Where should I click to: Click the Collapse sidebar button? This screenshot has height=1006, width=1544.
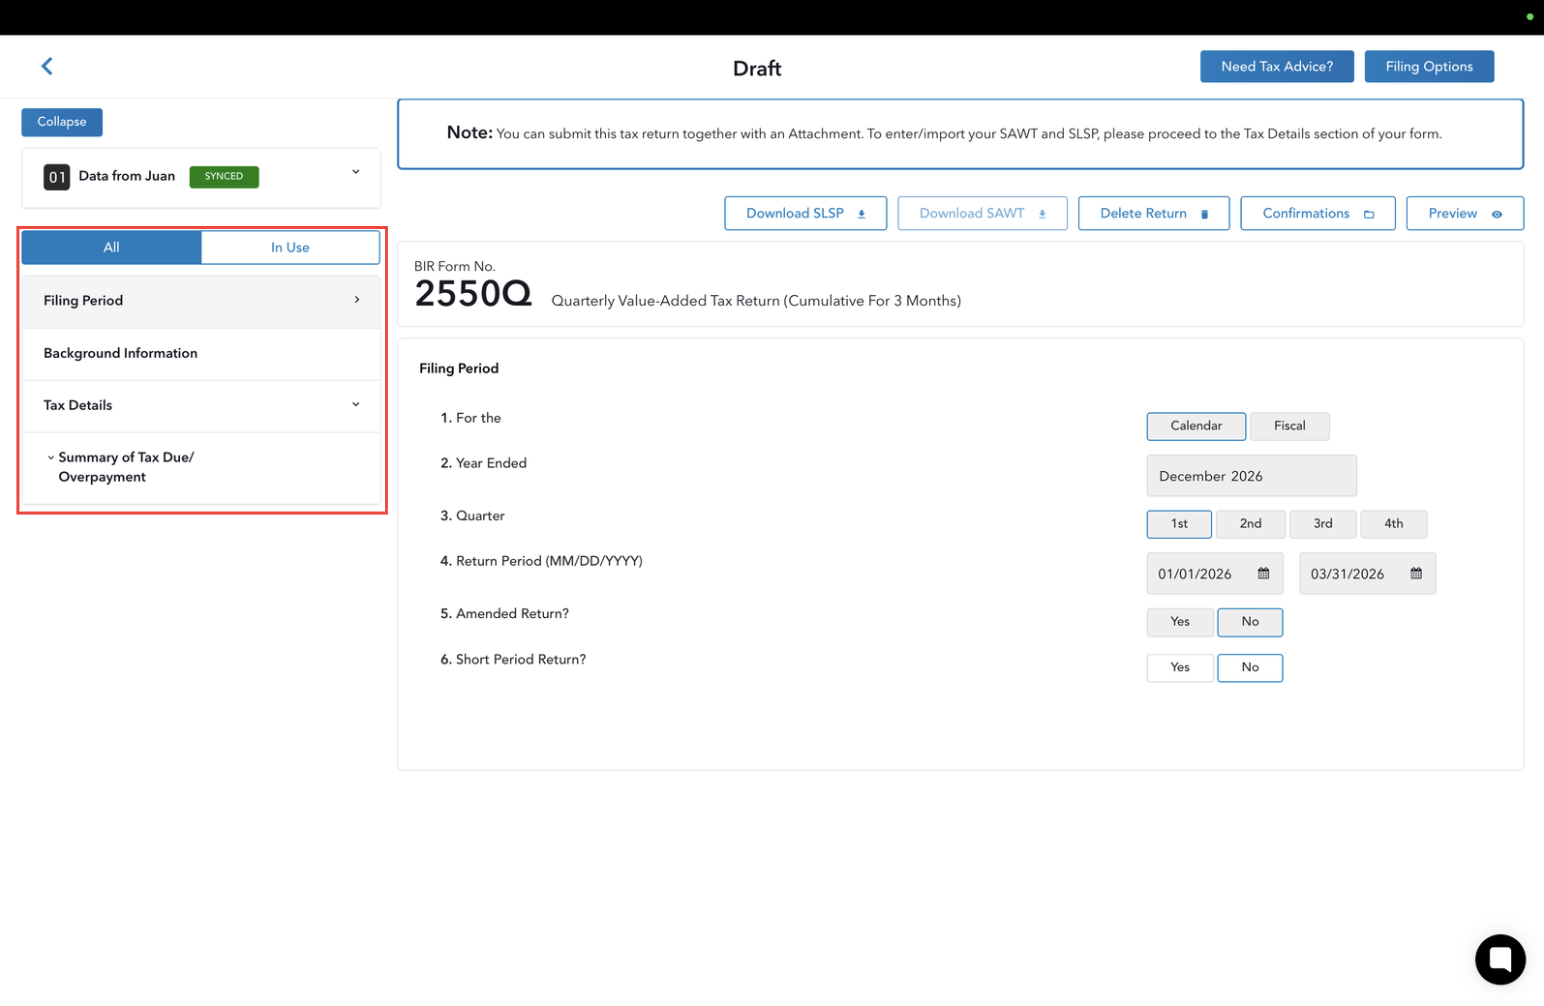click(x=62, y=122)
